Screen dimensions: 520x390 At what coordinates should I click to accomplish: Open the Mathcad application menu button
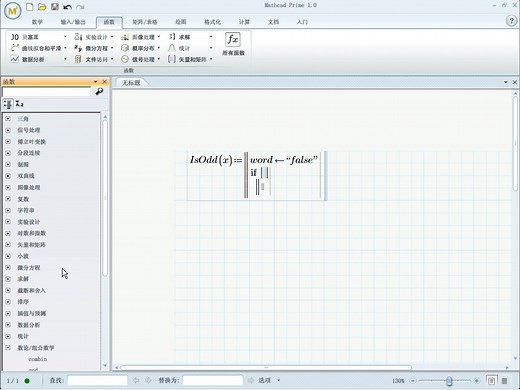(13, 11)
